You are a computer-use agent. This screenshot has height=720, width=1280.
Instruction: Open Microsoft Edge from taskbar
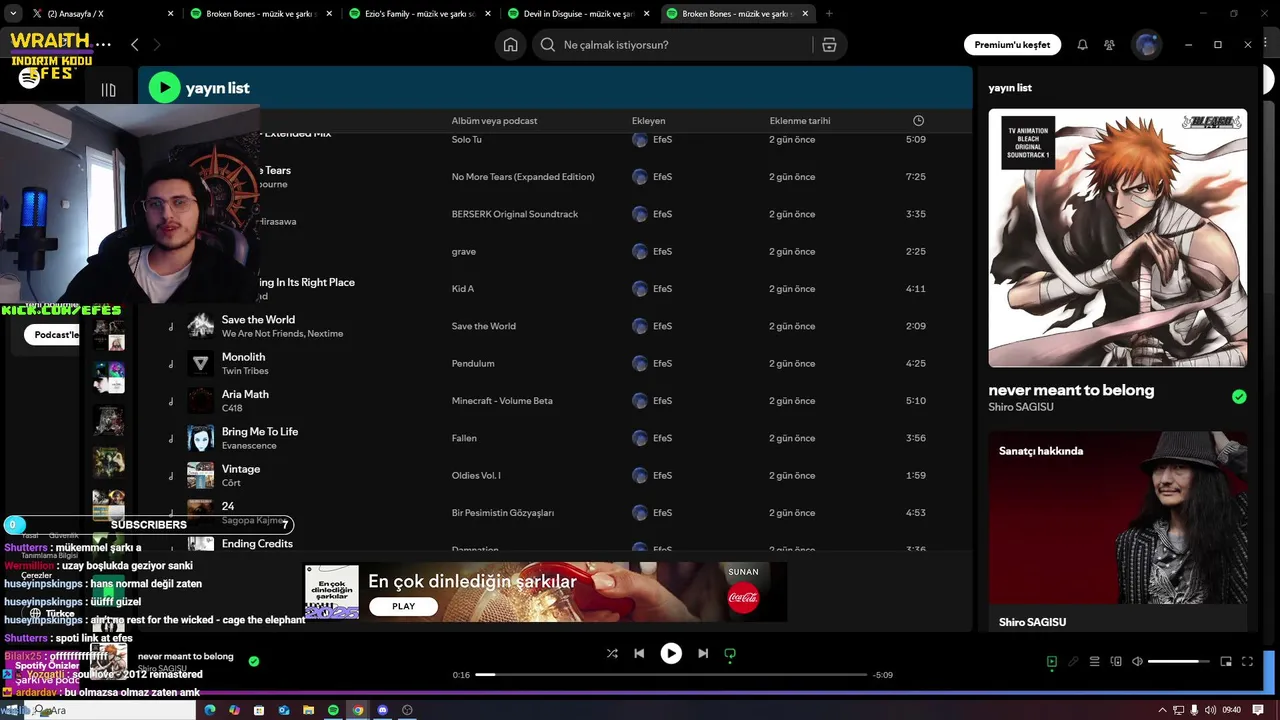(x=210, y=710)
